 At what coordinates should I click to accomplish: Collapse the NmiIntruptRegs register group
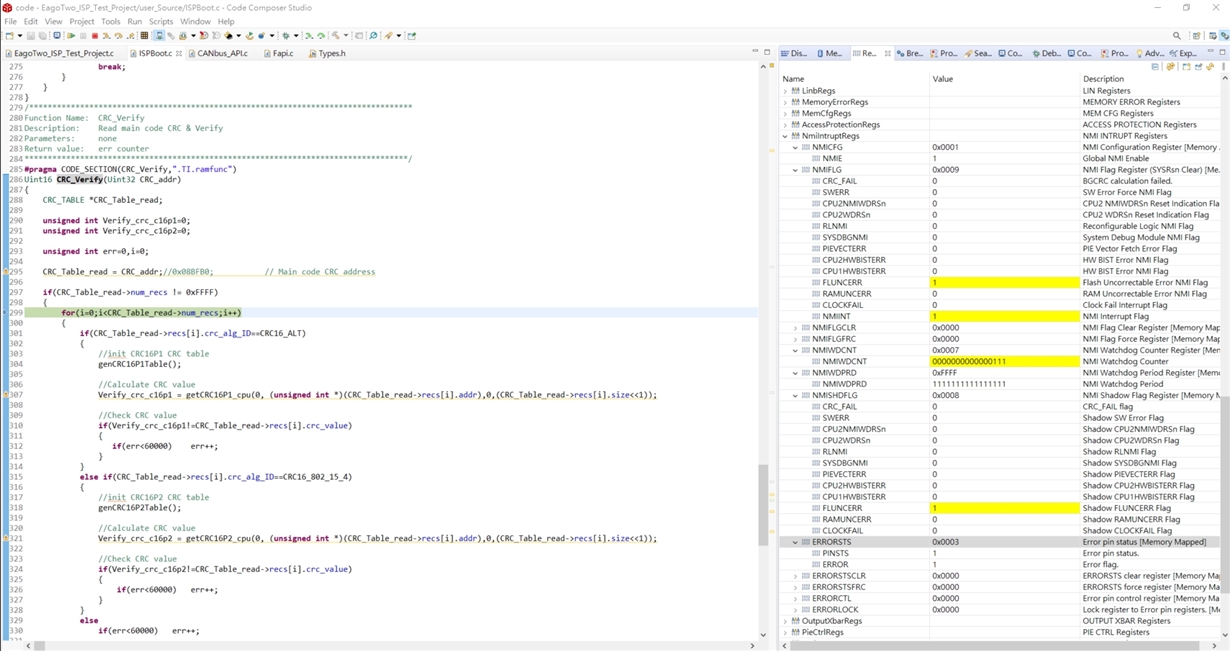(785, 136)
